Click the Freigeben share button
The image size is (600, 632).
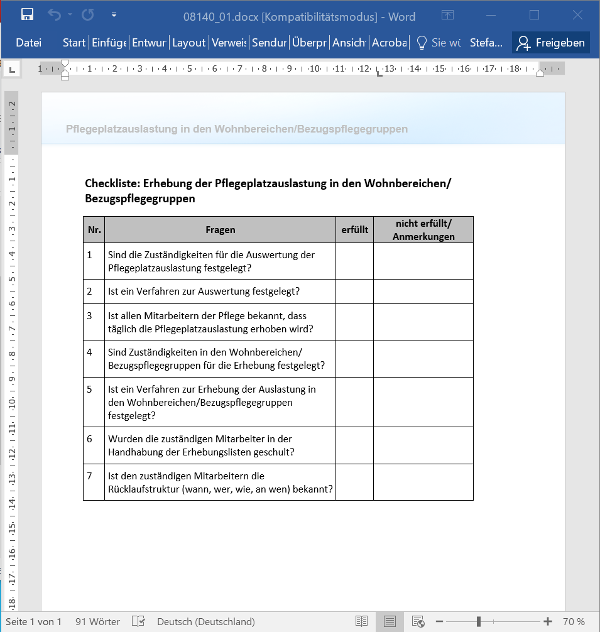click(550, 43)
